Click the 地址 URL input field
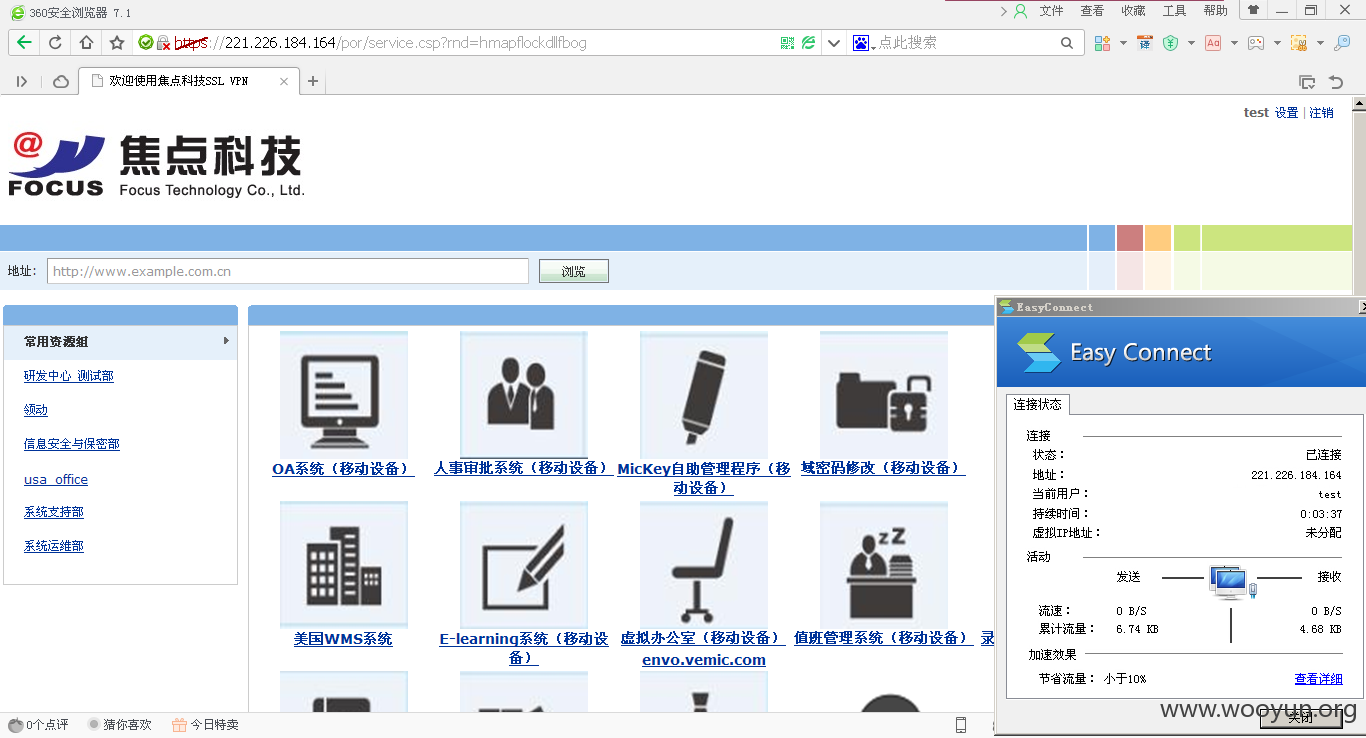 [288, 271]
